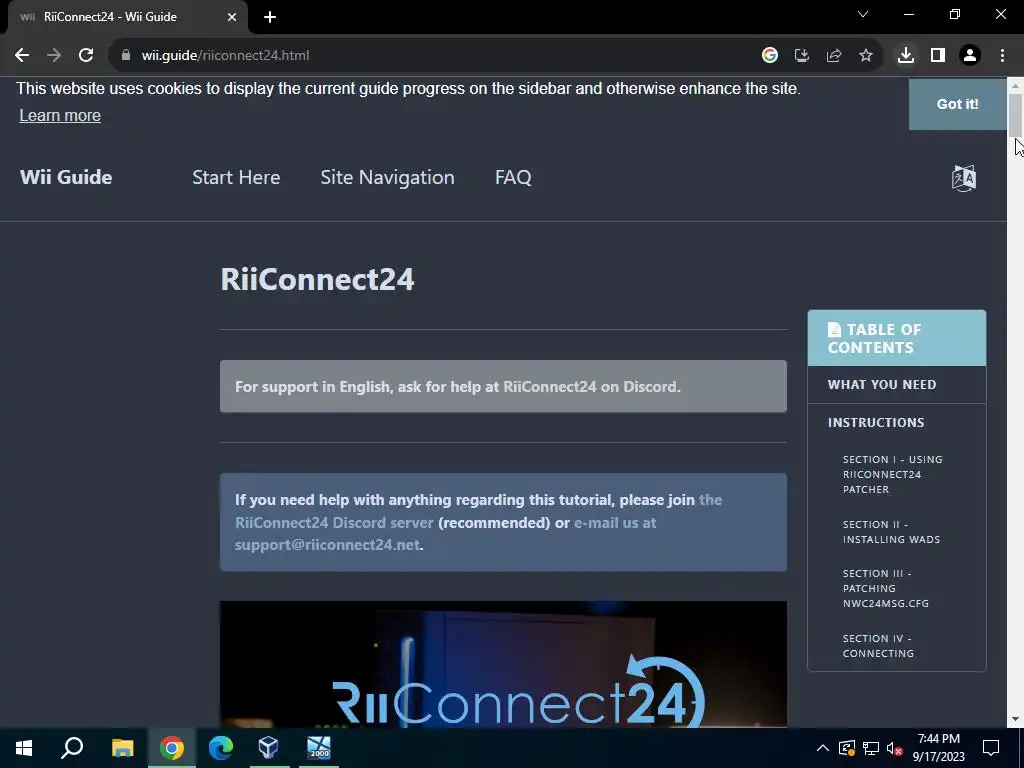1024x768 pixels.
Task: Go to the Wii Guide home link
Action: (66, 178)
